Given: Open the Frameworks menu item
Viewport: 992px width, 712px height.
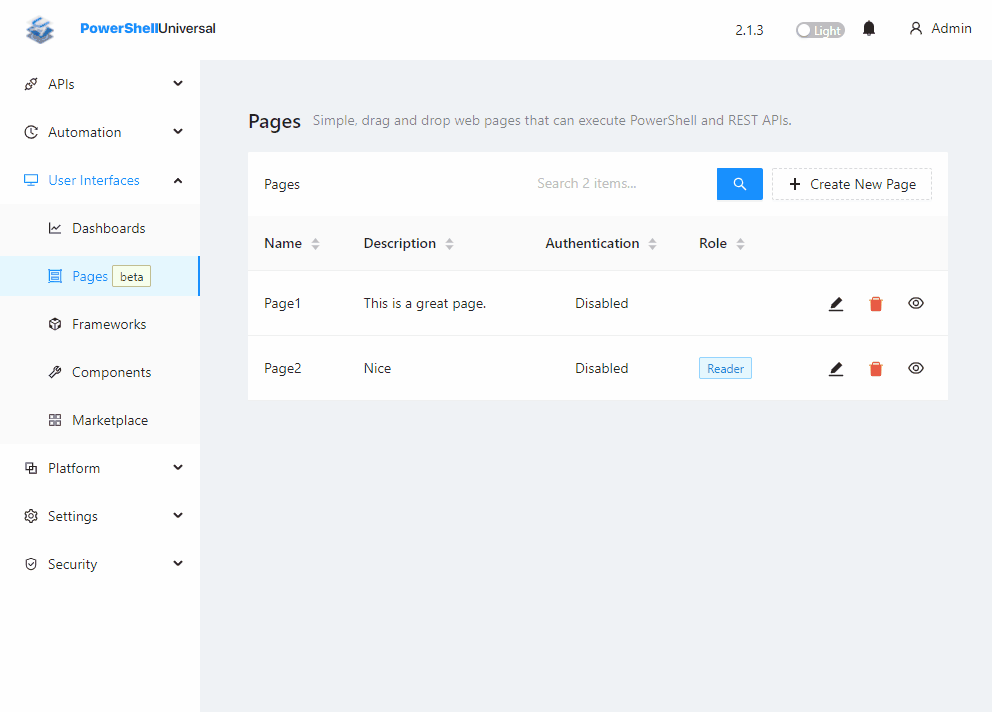Looking at the screenshot, I should [100, 324].
